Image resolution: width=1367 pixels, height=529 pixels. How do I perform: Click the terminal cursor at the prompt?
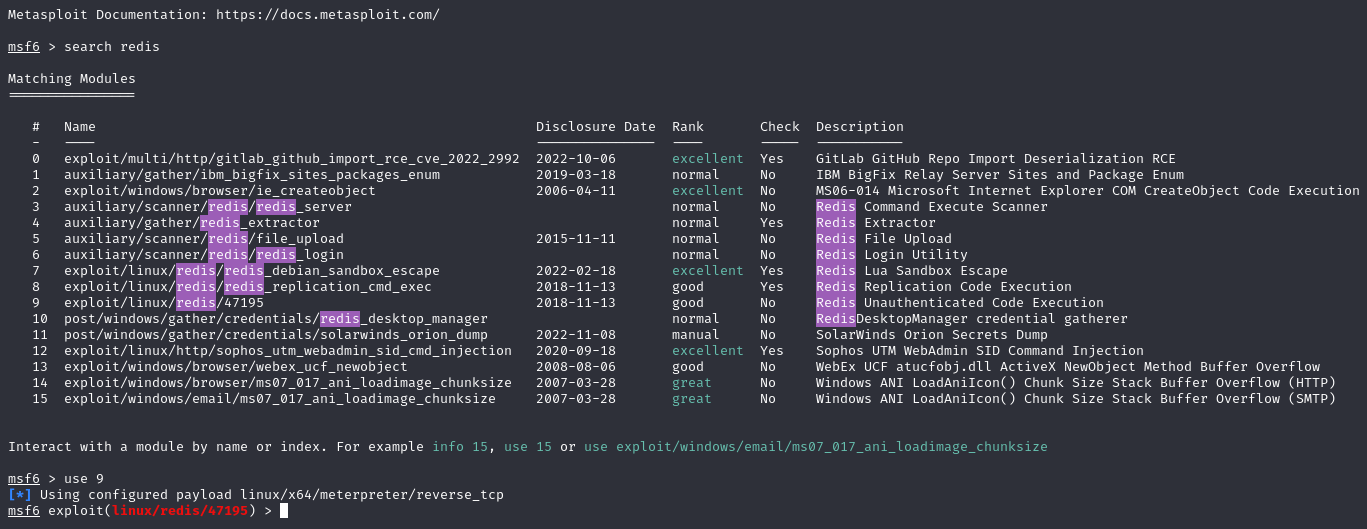[x=284, y=511]
